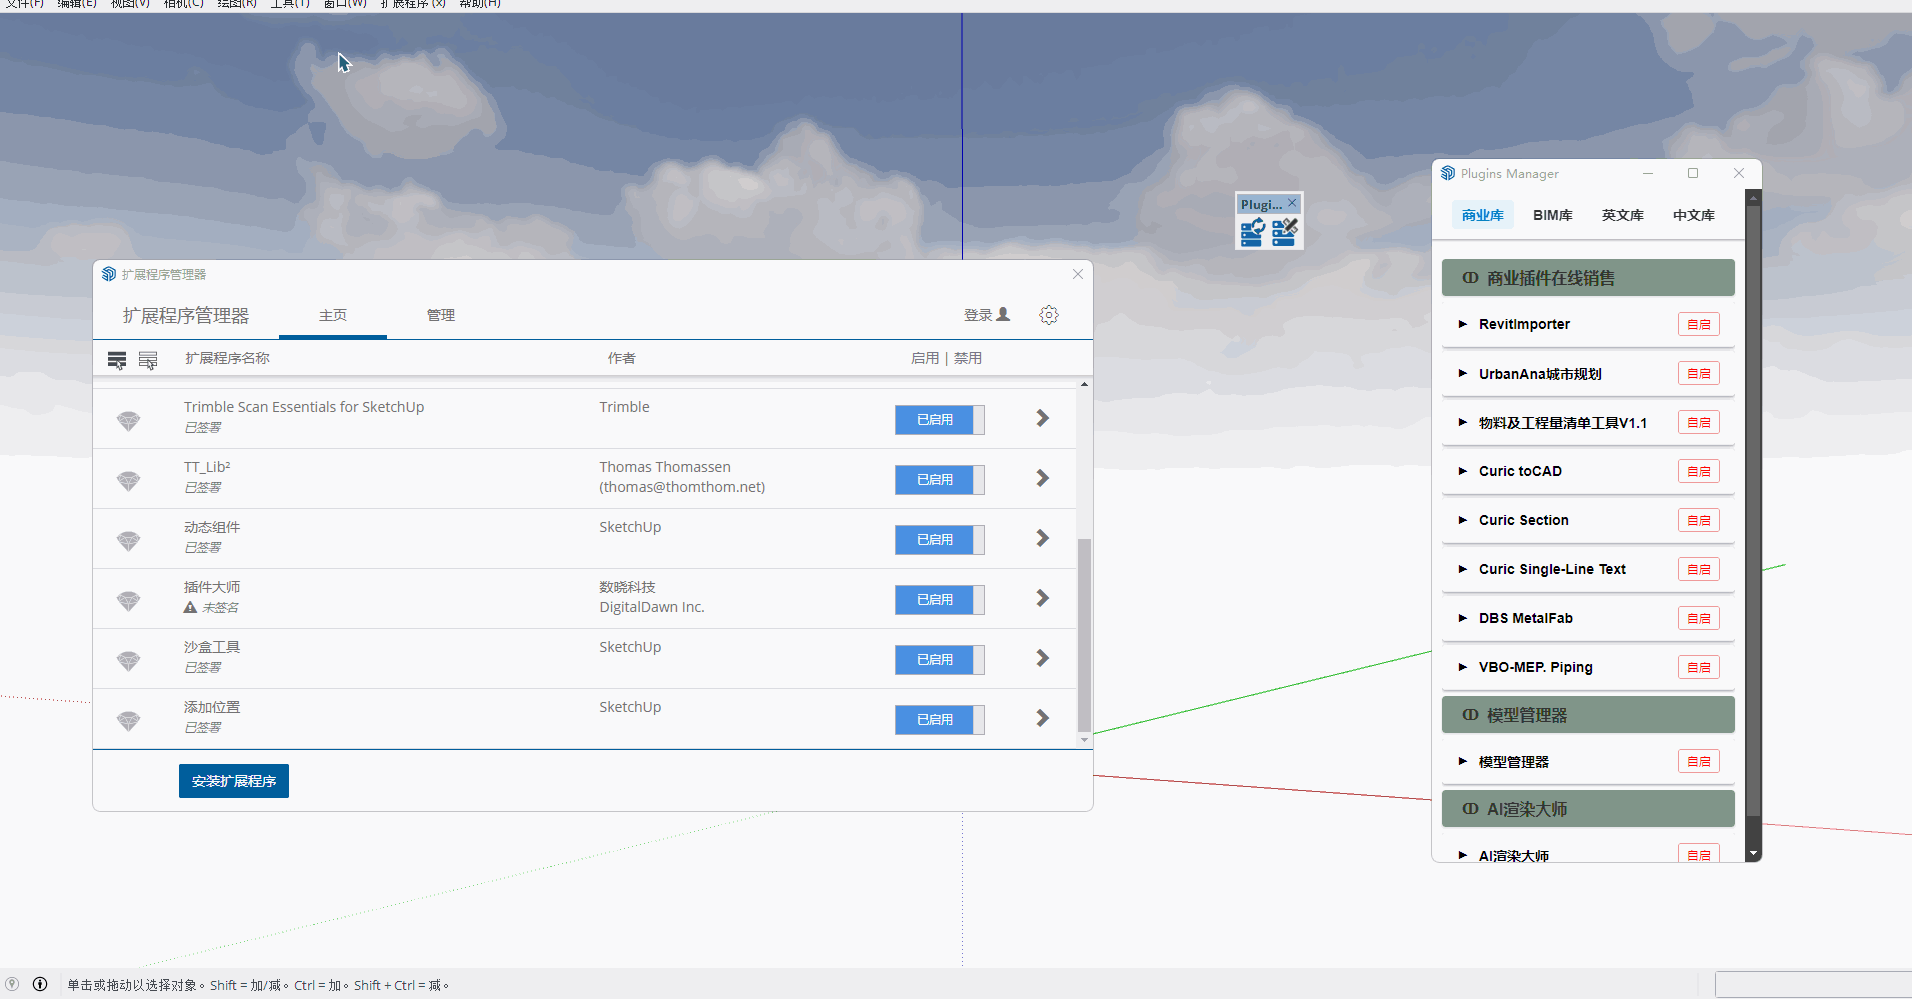
Task: Expand Curic Section plugin entry
Action: [x=1463, y=520]
